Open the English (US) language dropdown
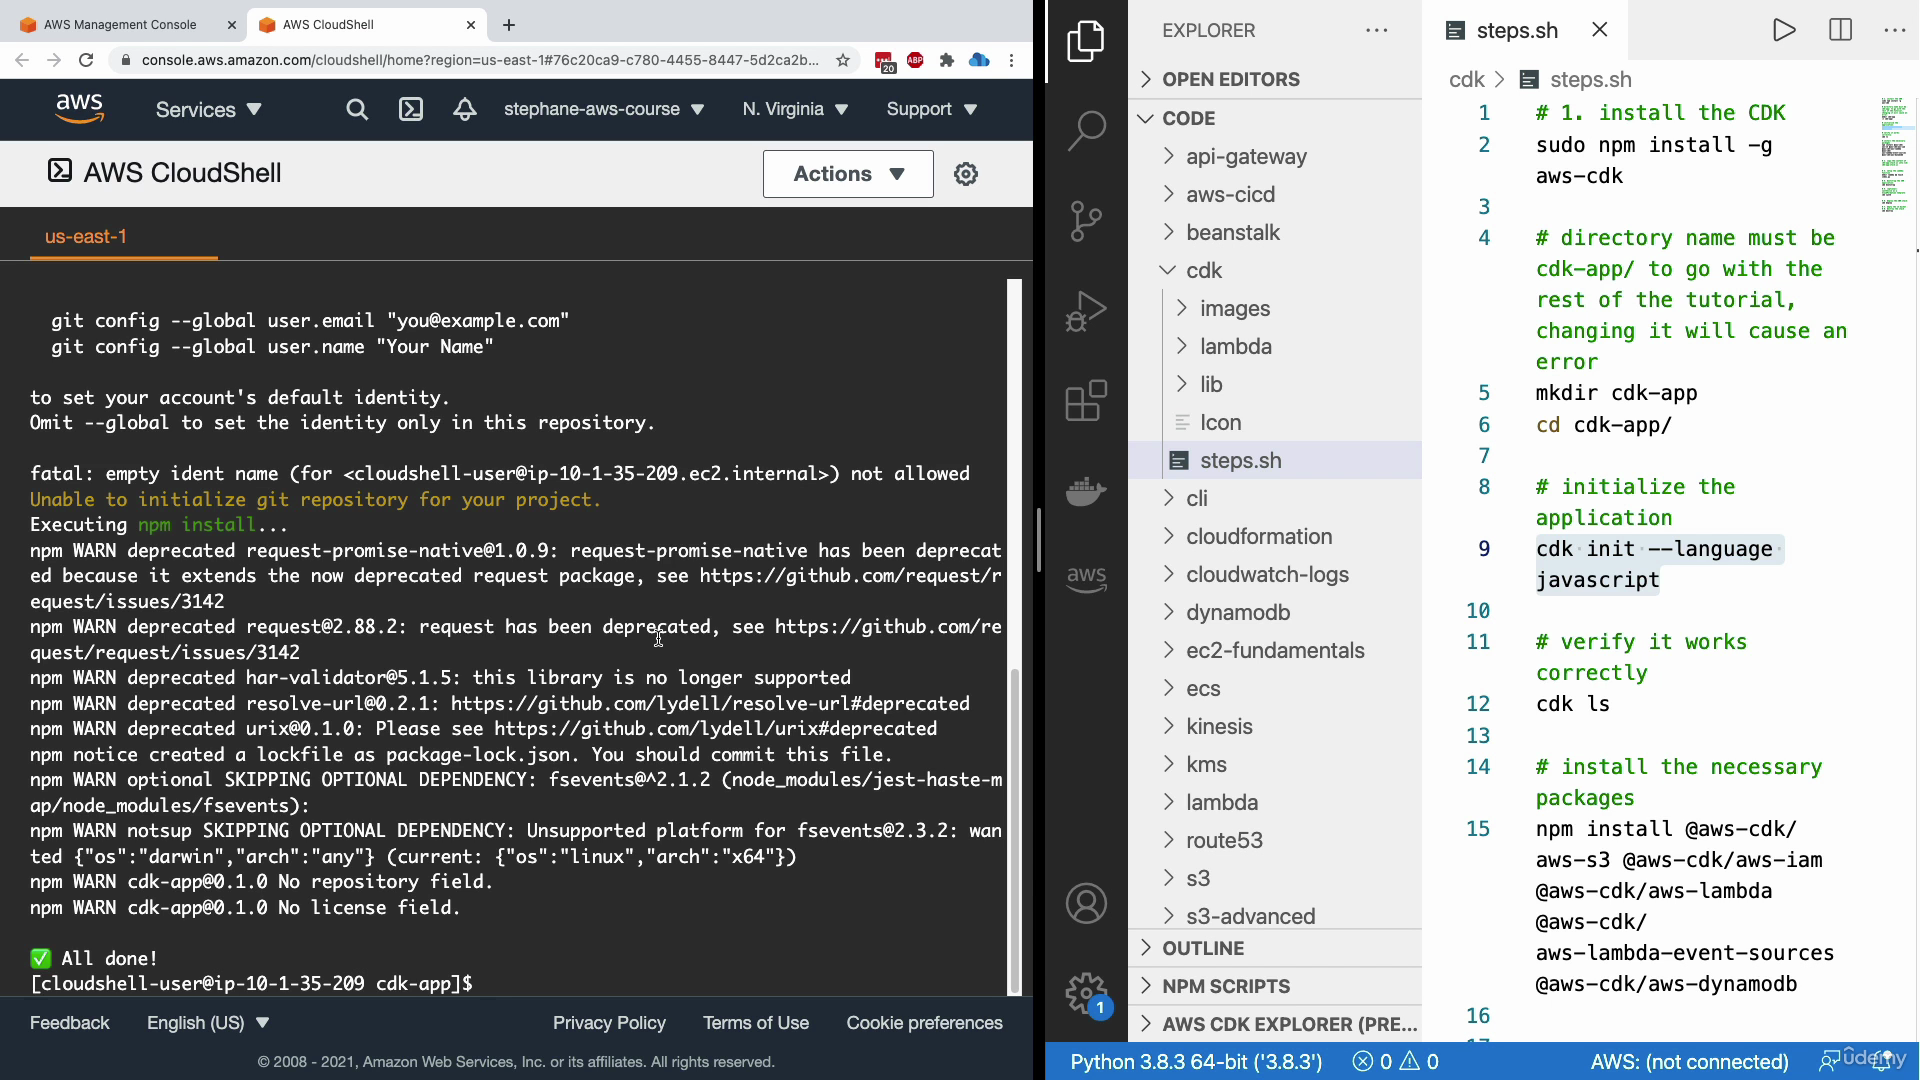The height and width of the screenshot is (1080, 1920). coord(208,1023)
